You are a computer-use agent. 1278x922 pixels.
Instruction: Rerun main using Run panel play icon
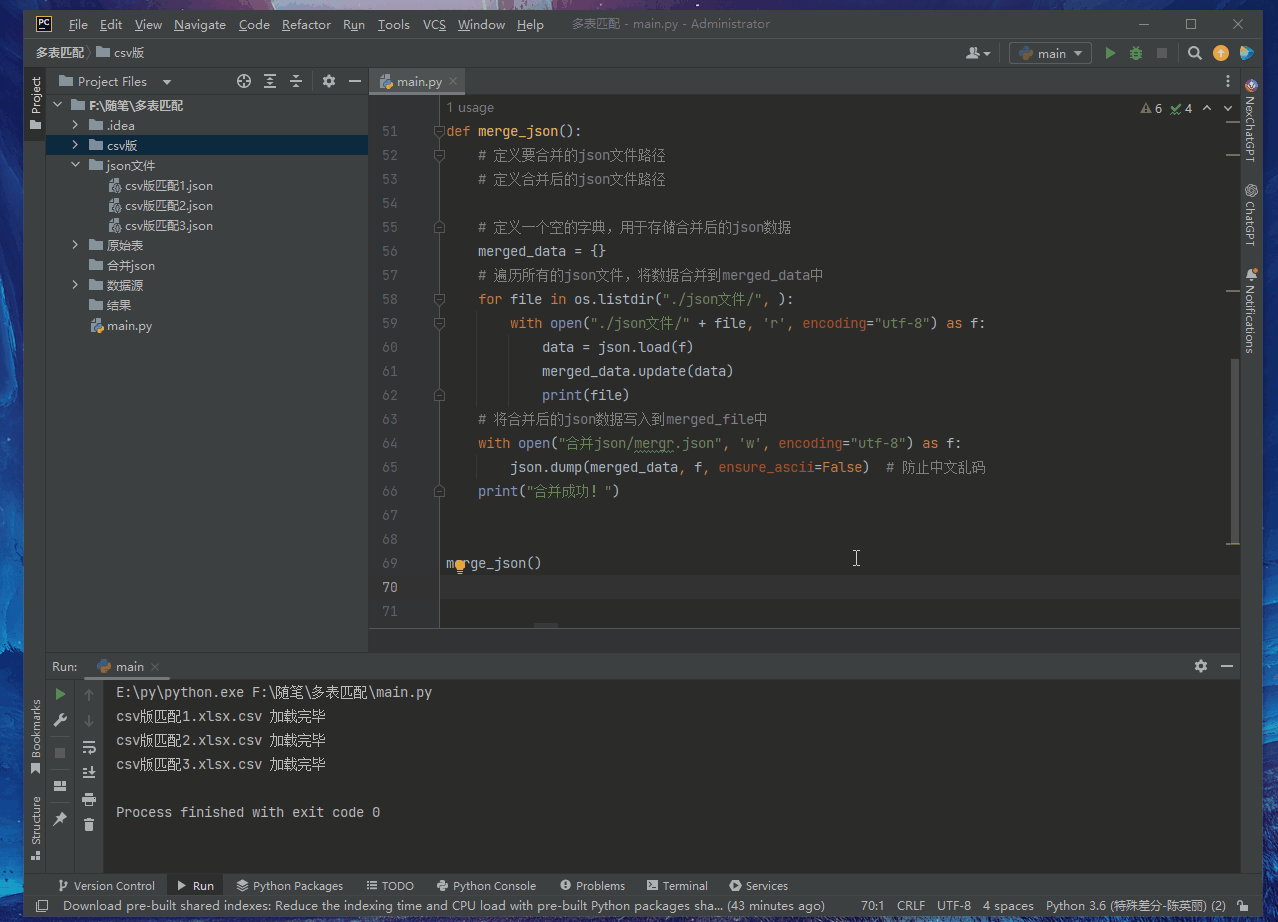[60, 694]
